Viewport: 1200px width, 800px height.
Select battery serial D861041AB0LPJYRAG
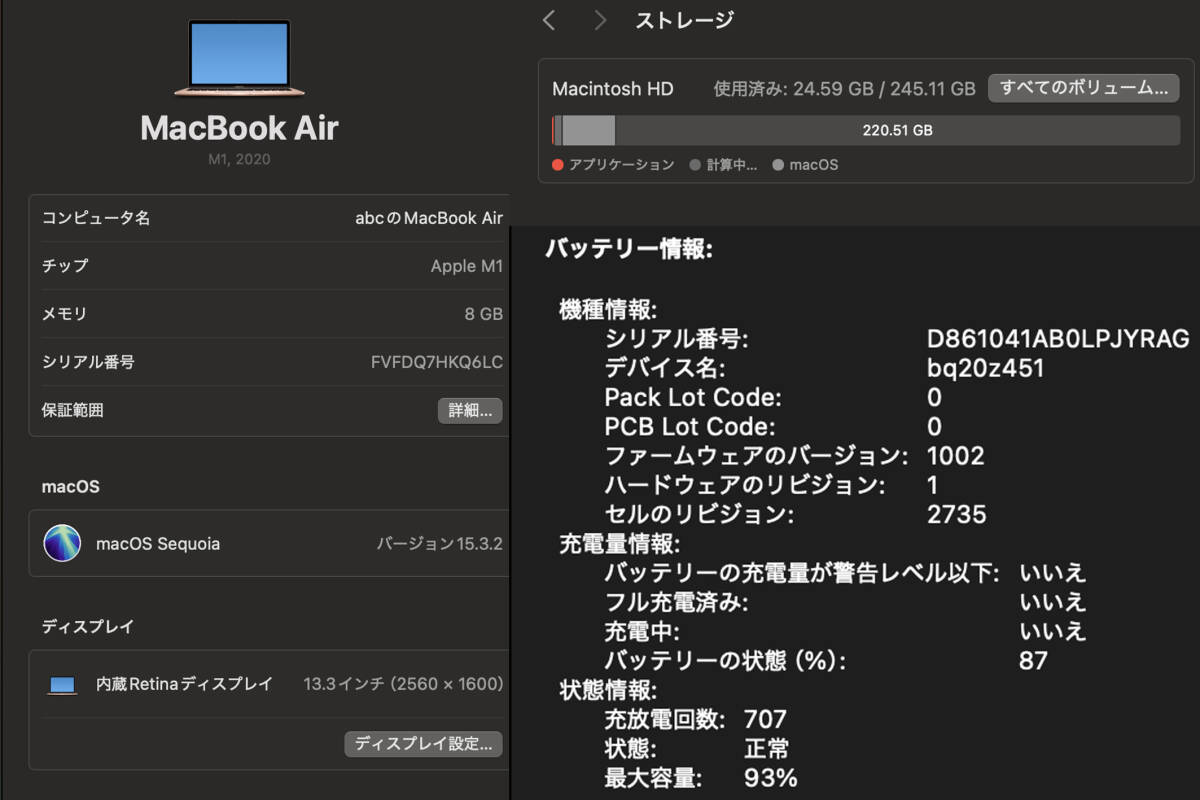point(1059,339)
